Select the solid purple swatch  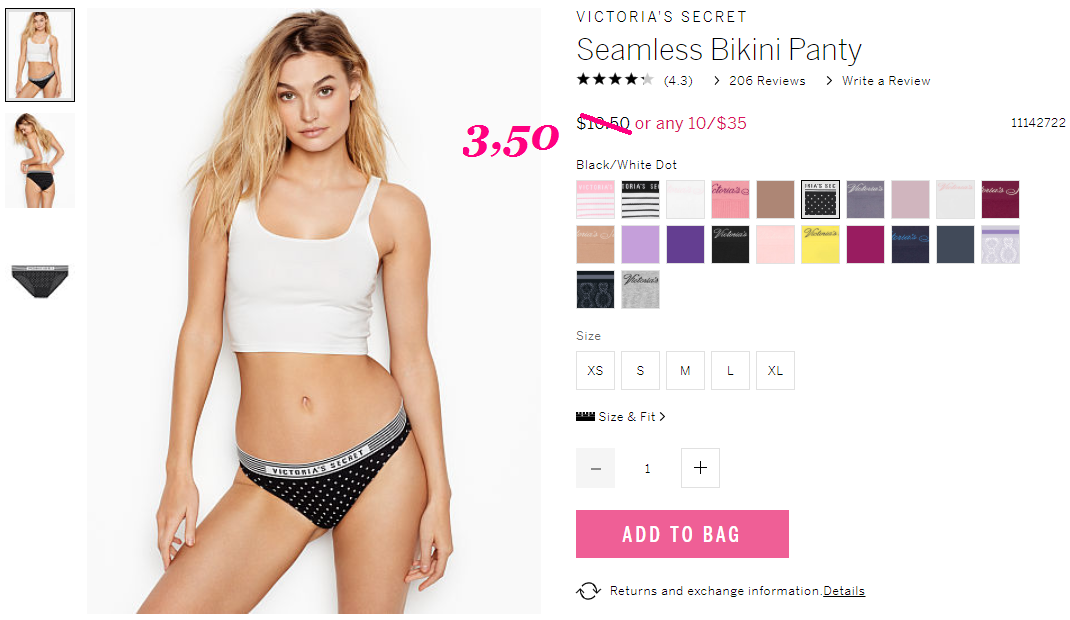click(685, 244)
